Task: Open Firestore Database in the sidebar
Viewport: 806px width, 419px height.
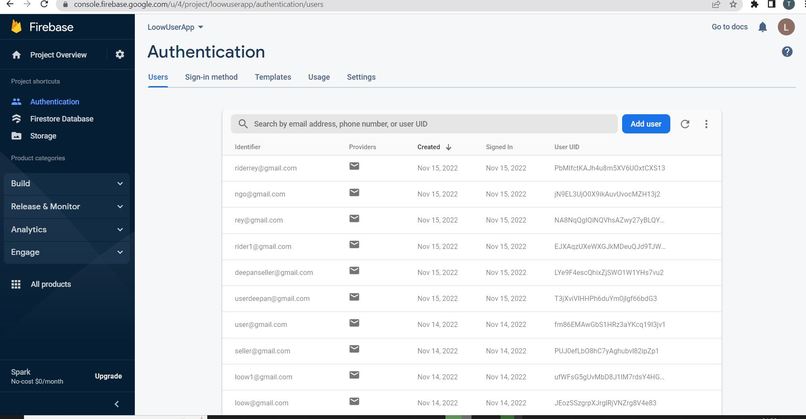Action: coord(62,119)
